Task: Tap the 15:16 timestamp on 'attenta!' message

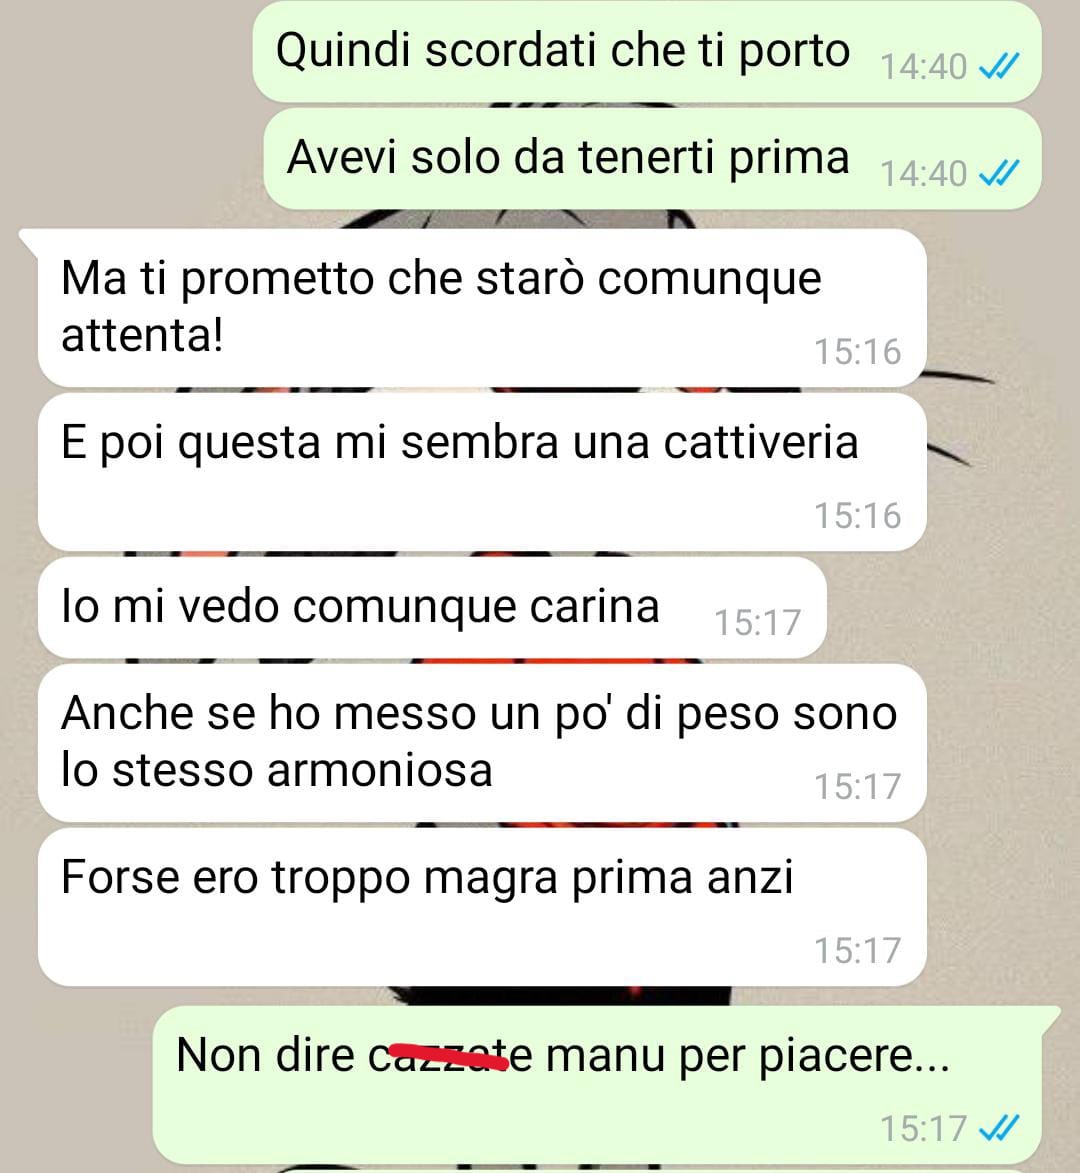Action: click(x=857, y=352)
